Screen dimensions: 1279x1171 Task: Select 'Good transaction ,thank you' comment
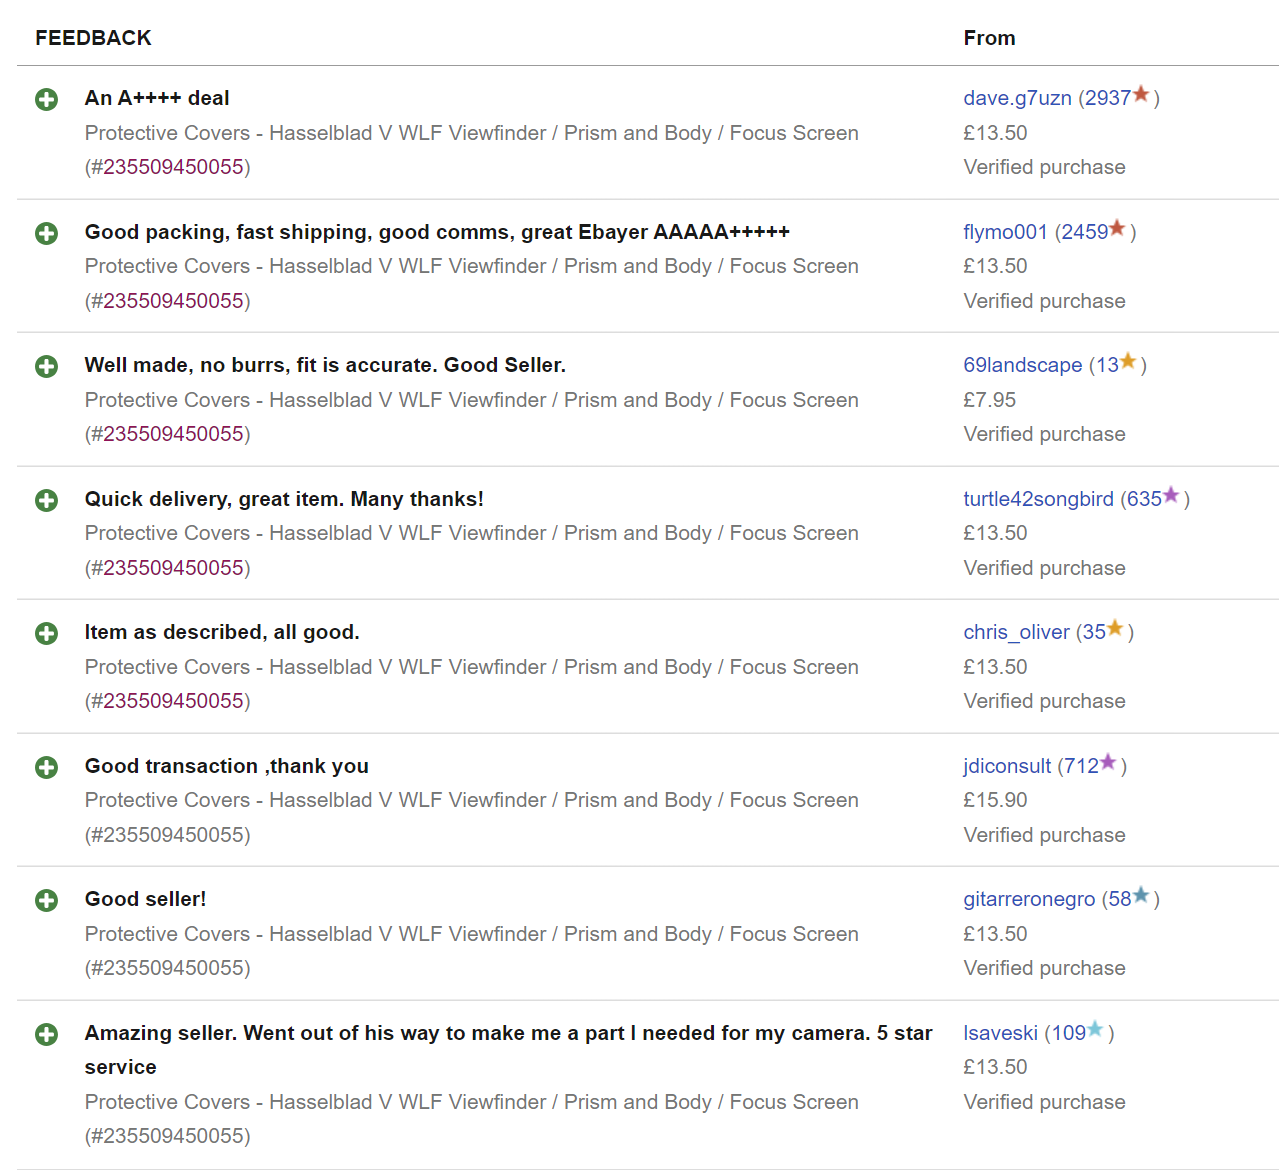point(227,766)
